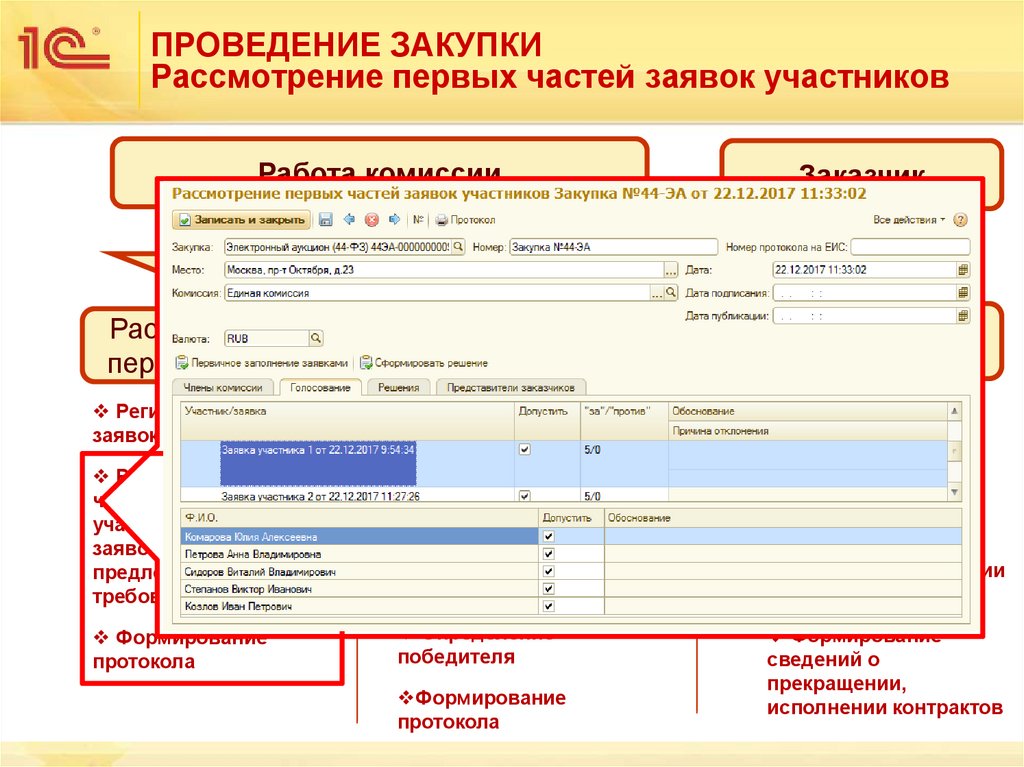The image size is (1024, 767).
Task: Toggle Допустить checkbox for Сидоров Виталий Владимирович
Action: click(x=546, y=572)
